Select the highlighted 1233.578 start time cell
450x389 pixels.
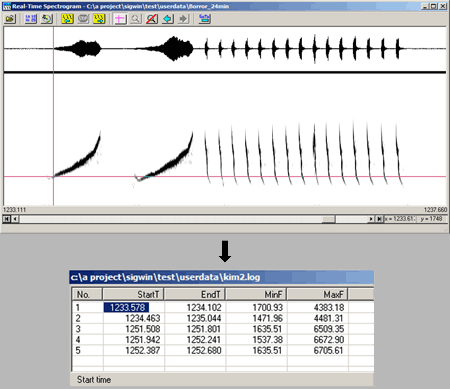point(127,307)
